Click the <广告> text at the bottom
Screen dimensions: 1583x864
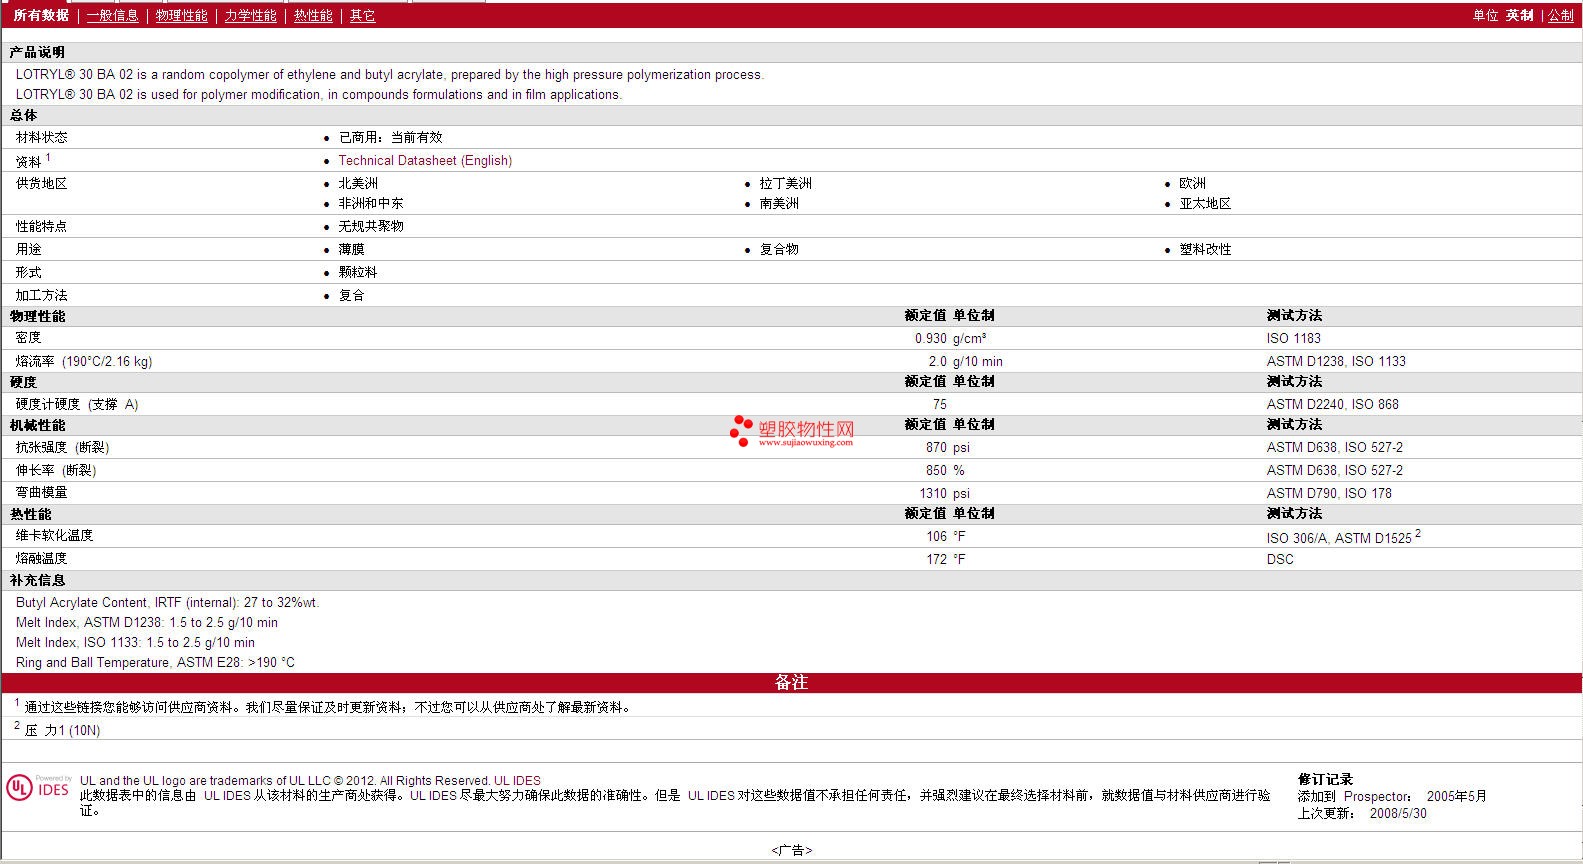792,851
